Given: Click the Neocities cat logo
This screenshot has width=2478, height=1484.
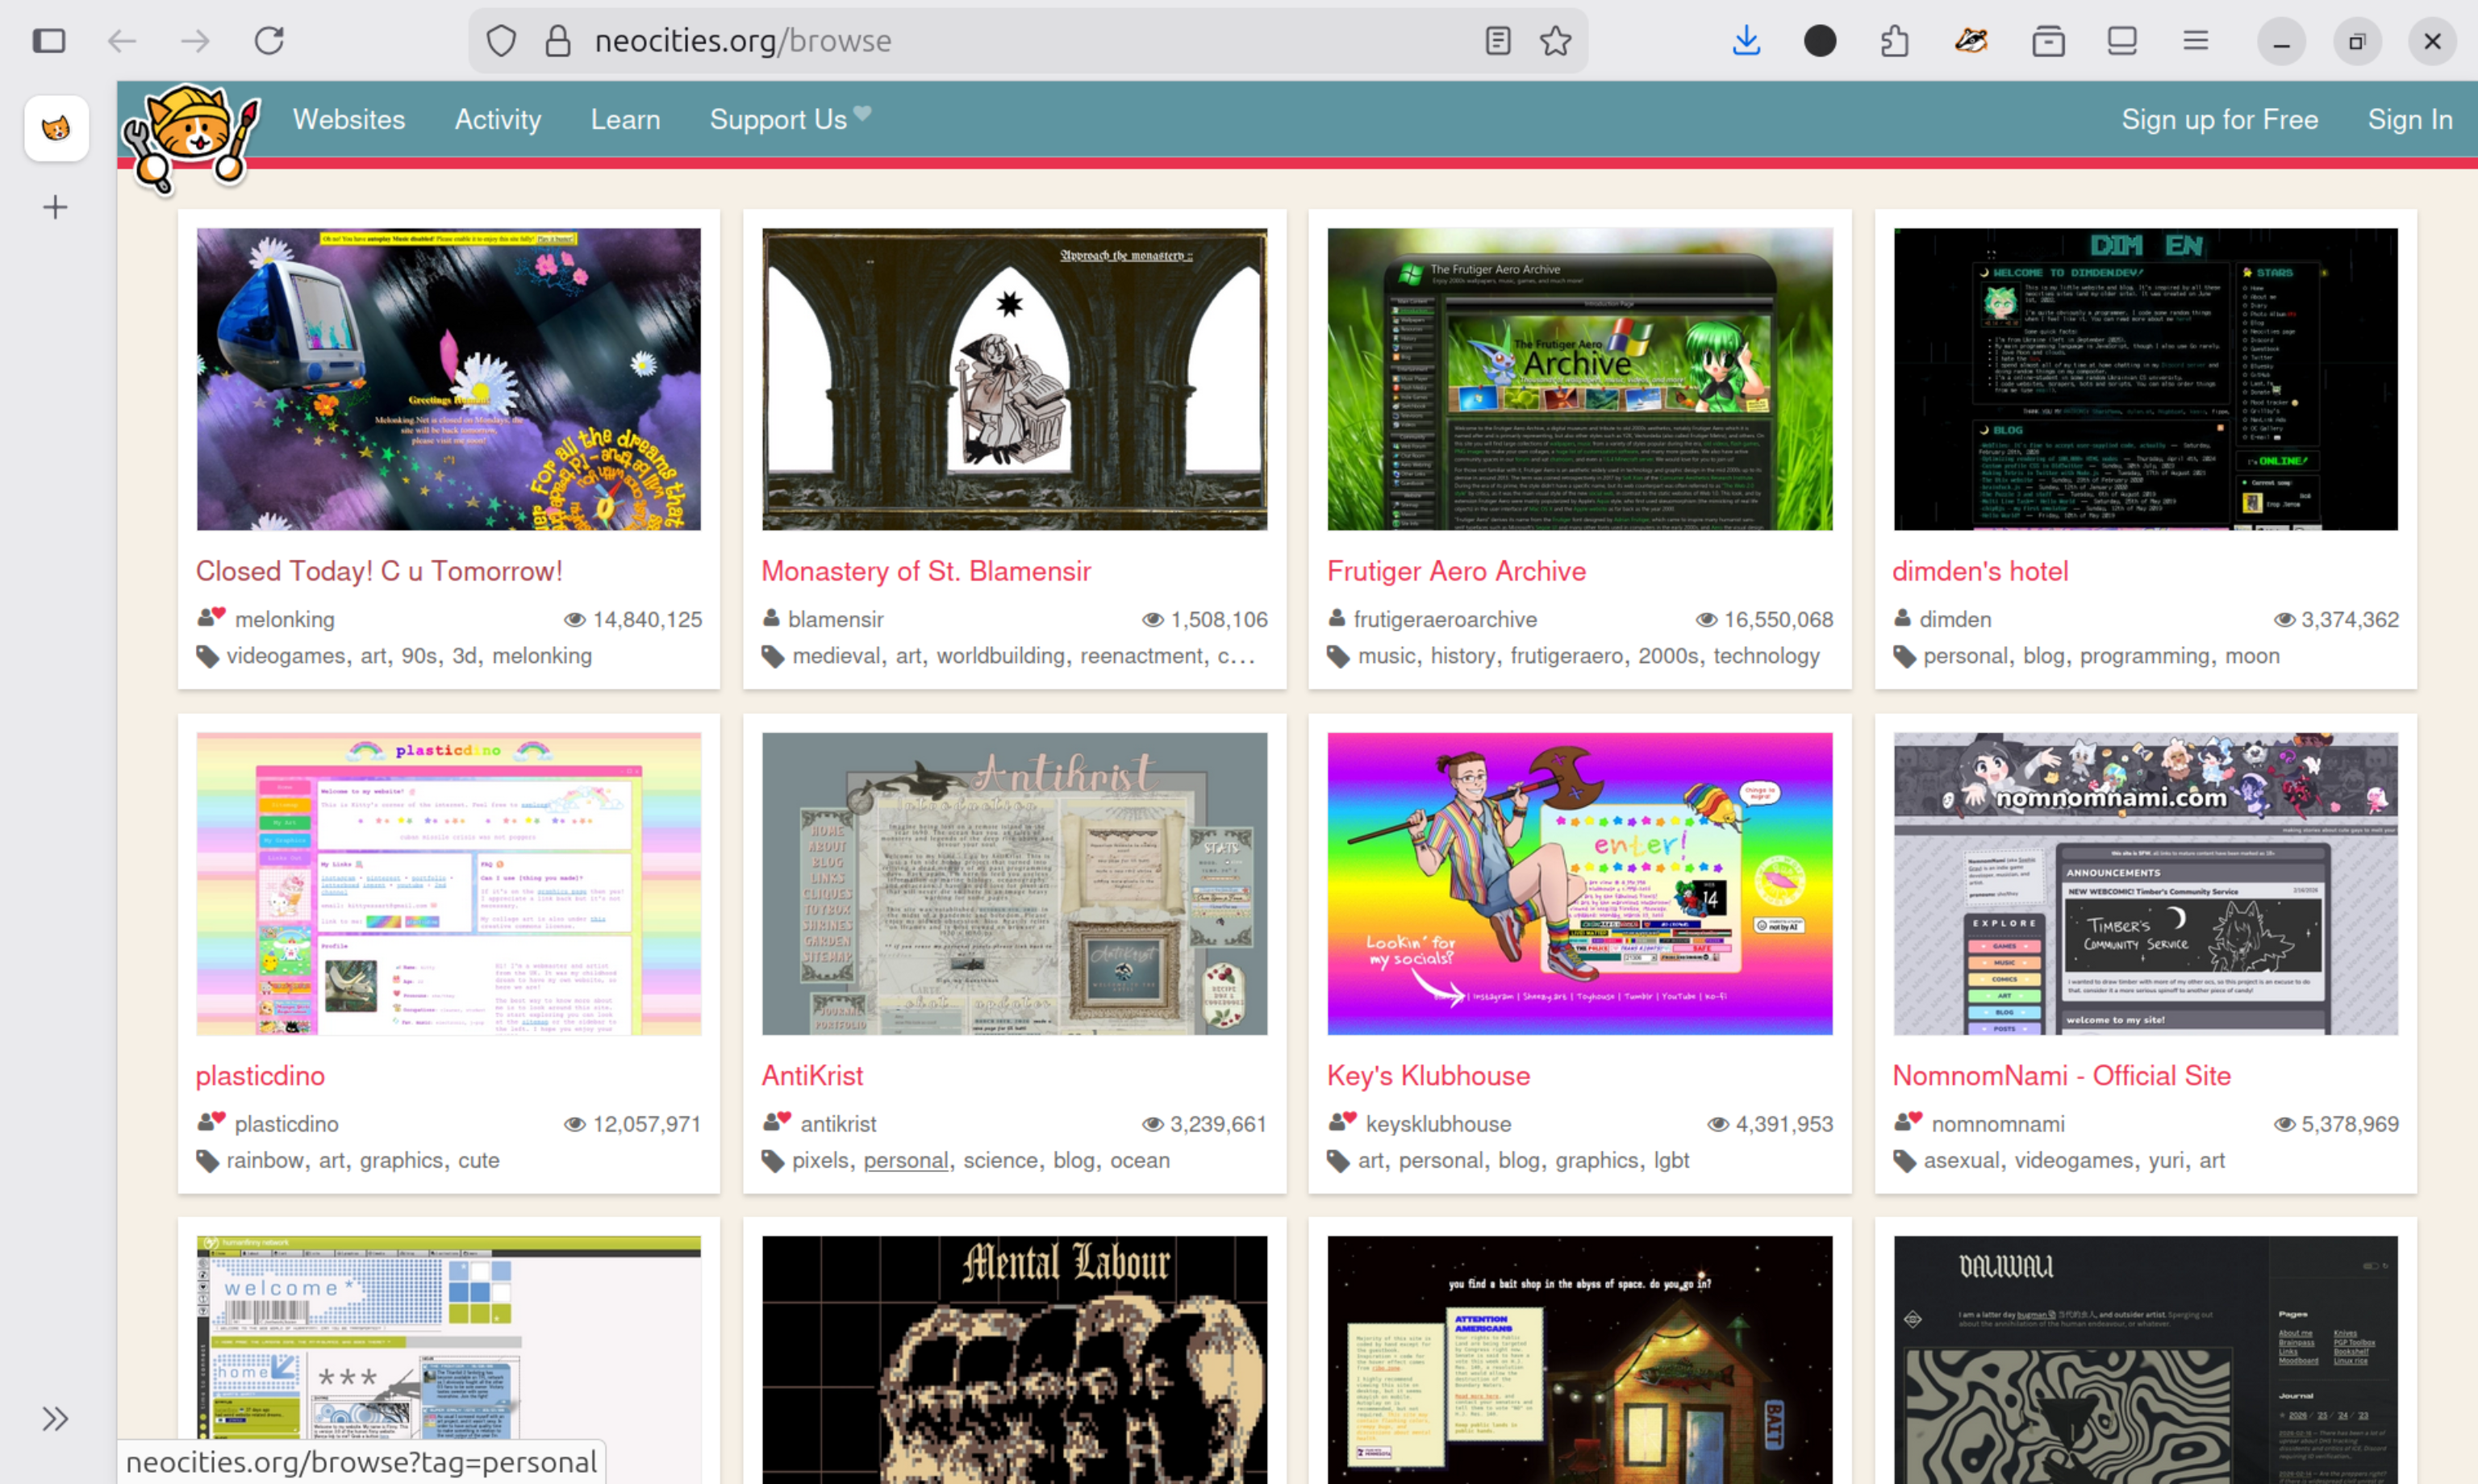Looking at the screenshot, I should point(191,138).
